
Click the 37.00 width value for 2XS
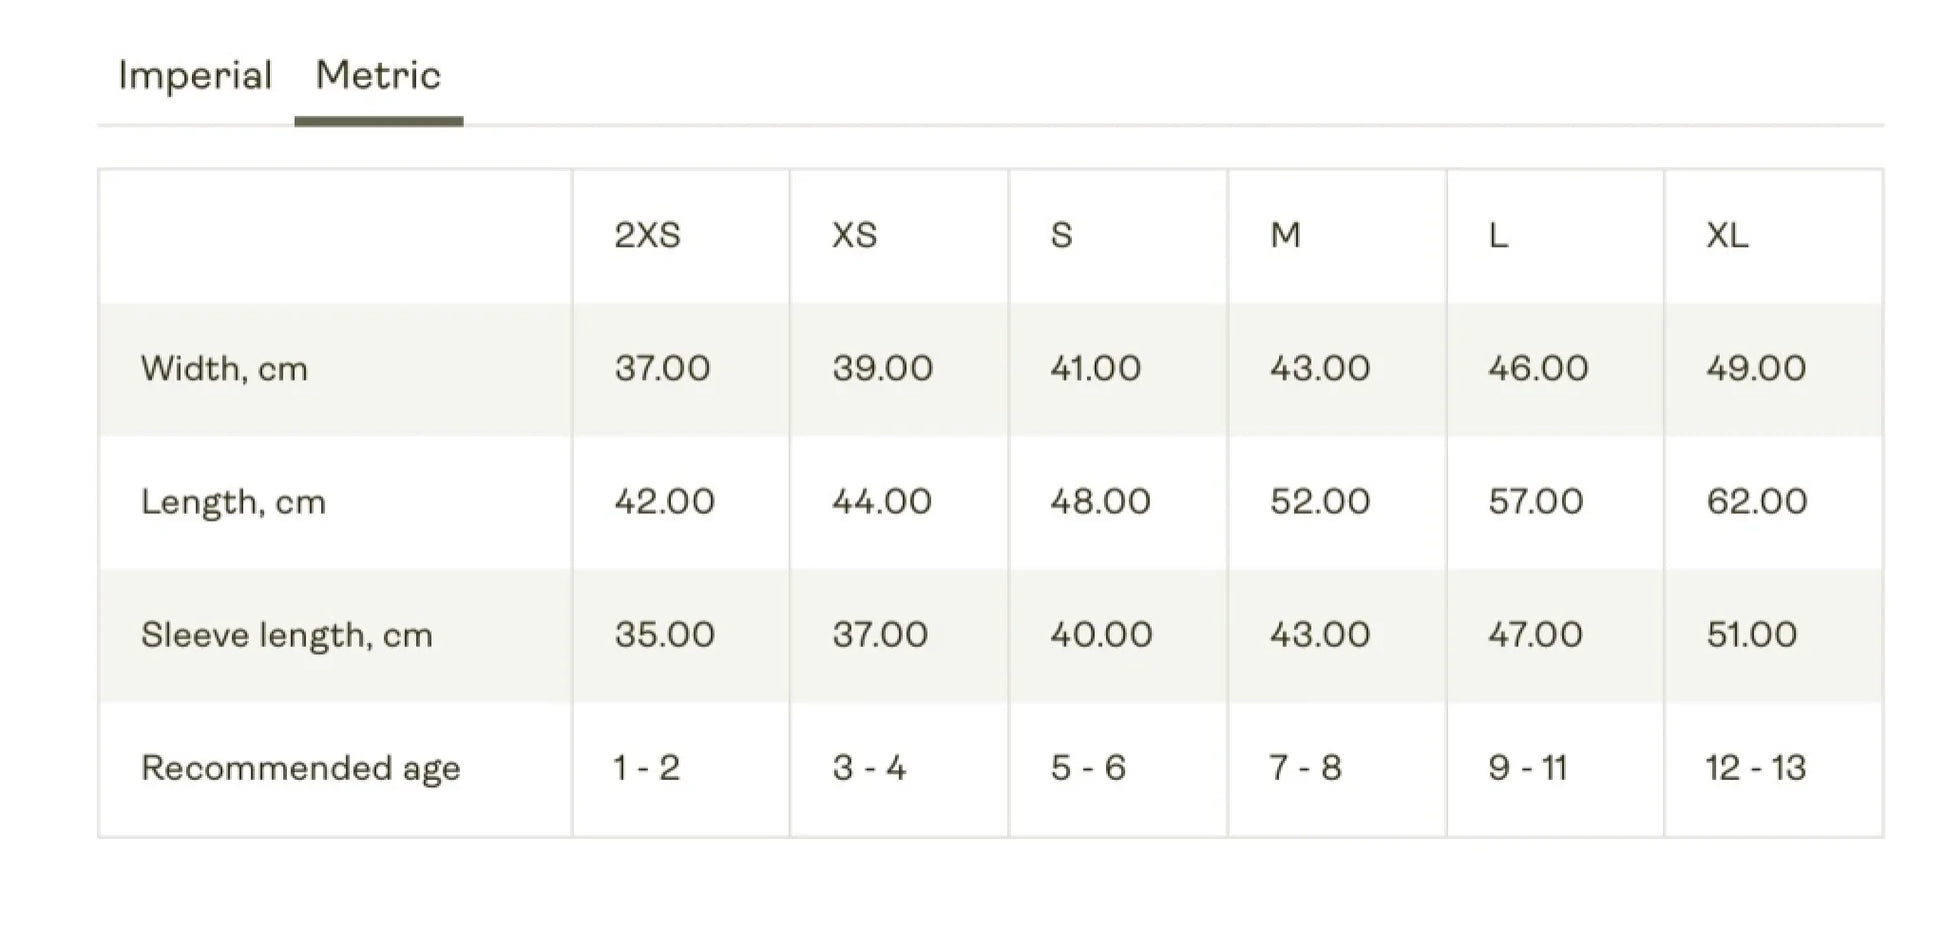tap(662, 369)
